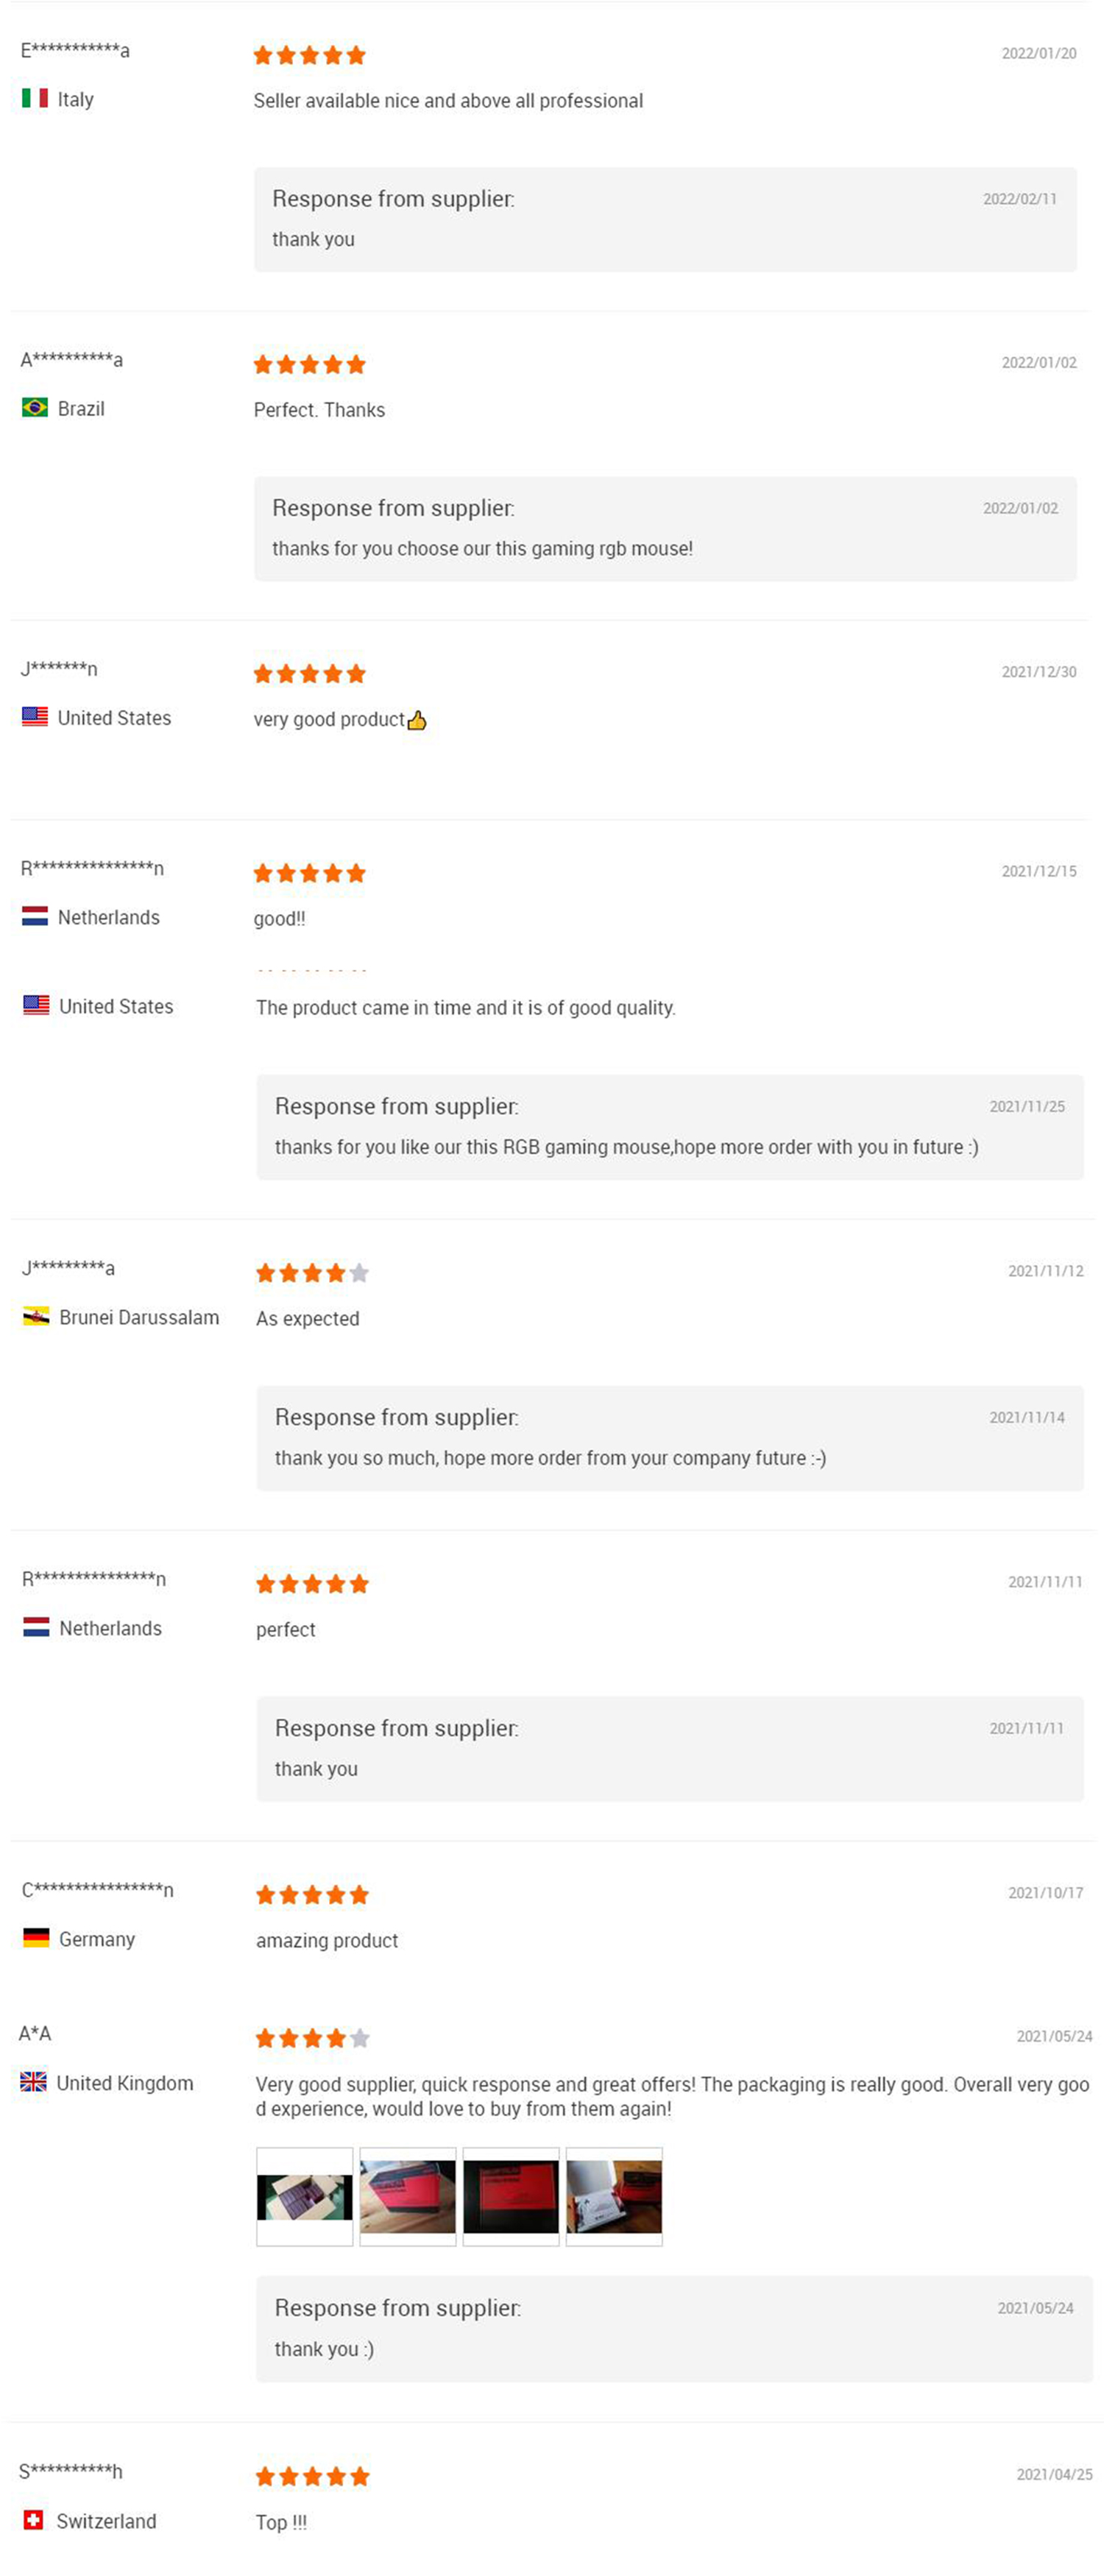Click the supplier response 'thanks for you choose our this gaming rgb mouse!'

point(482,548)
